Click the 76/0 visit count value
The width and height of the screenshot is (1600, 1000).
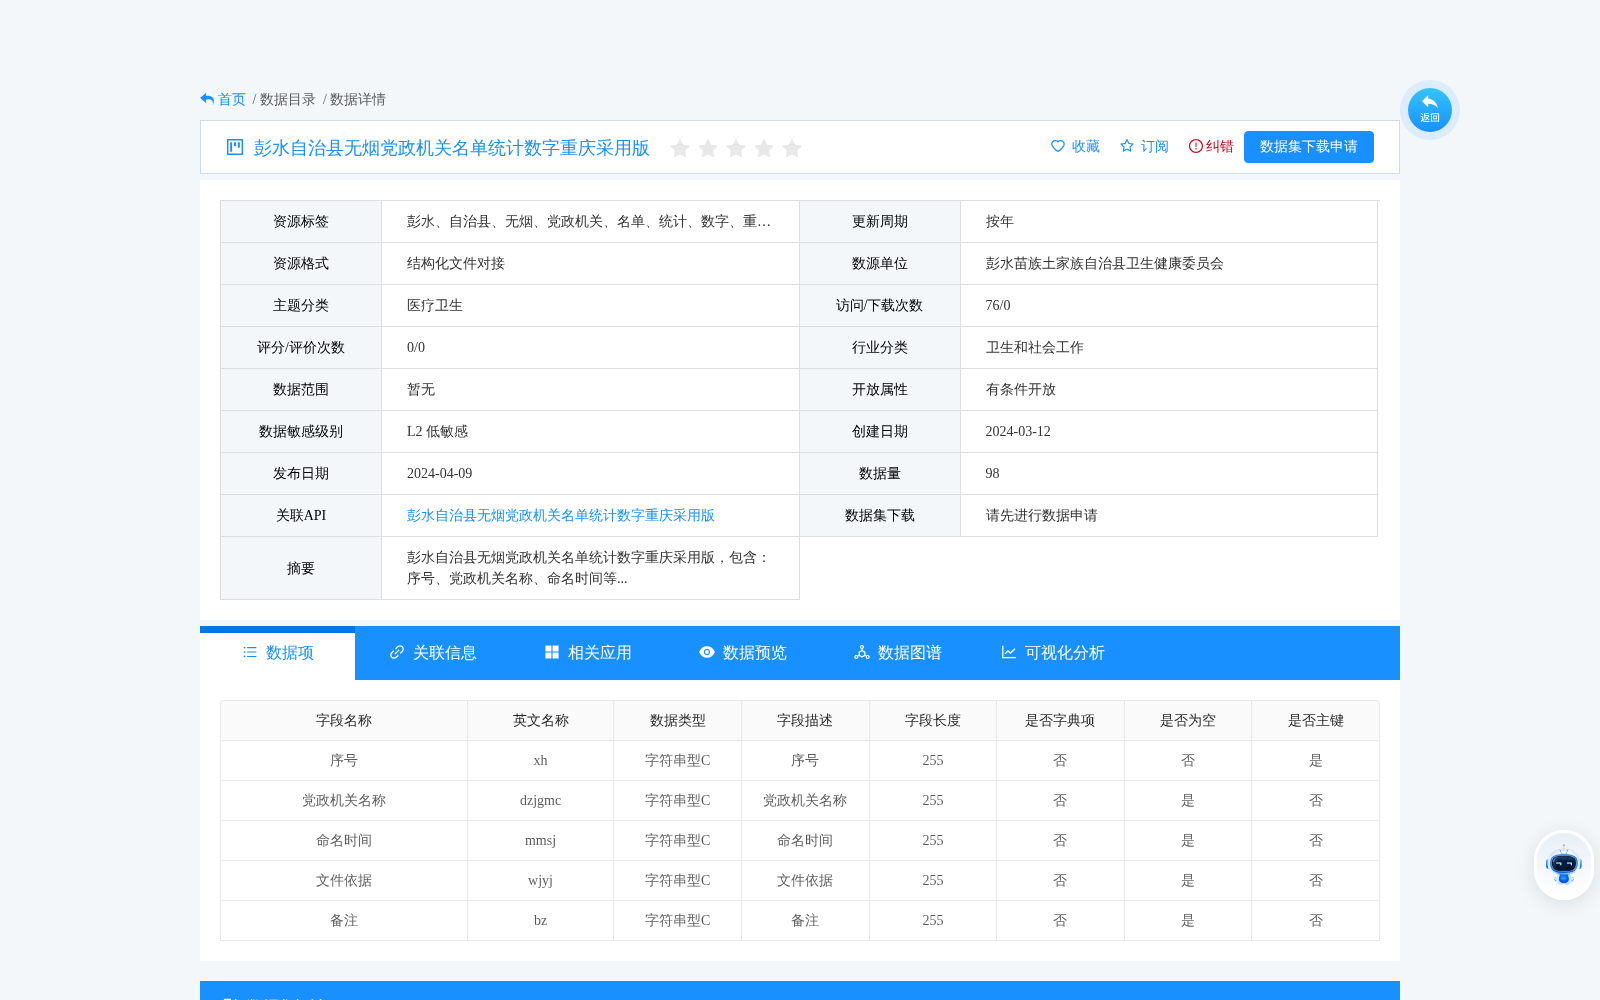pyautogui.click(x=998, y=306)
